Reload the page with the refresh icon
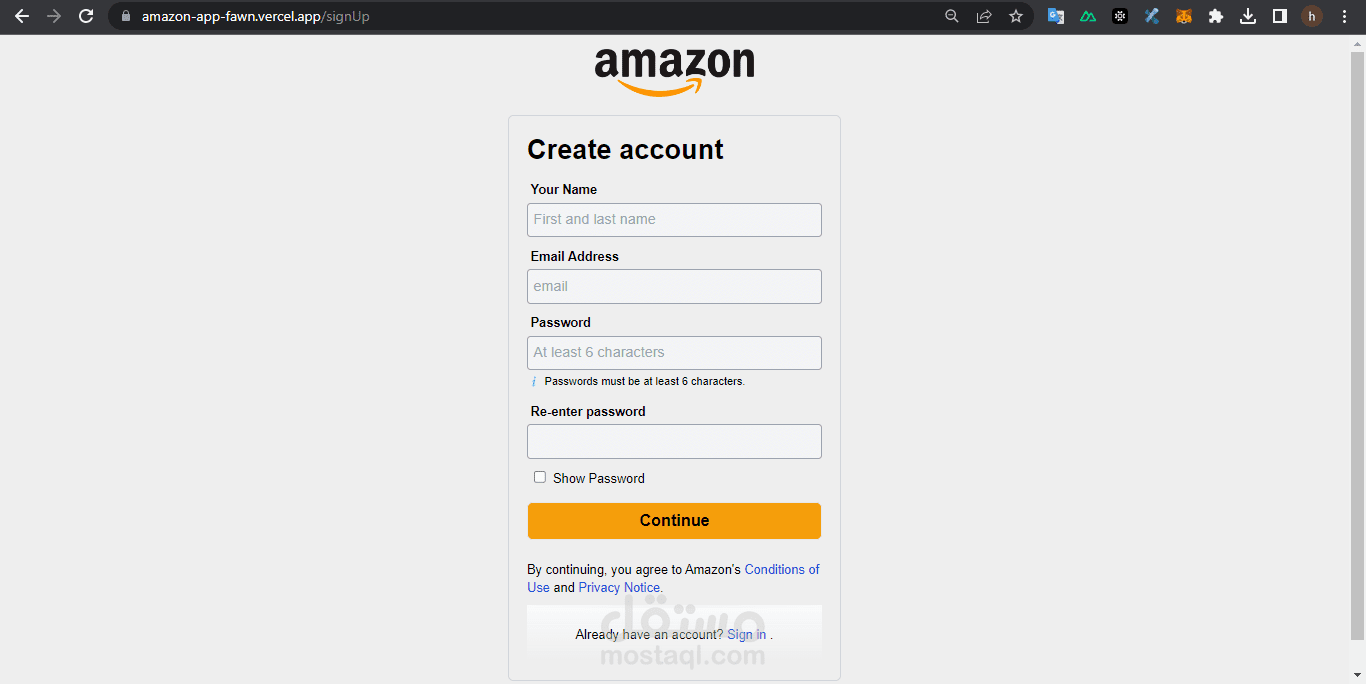 (86, 16)
